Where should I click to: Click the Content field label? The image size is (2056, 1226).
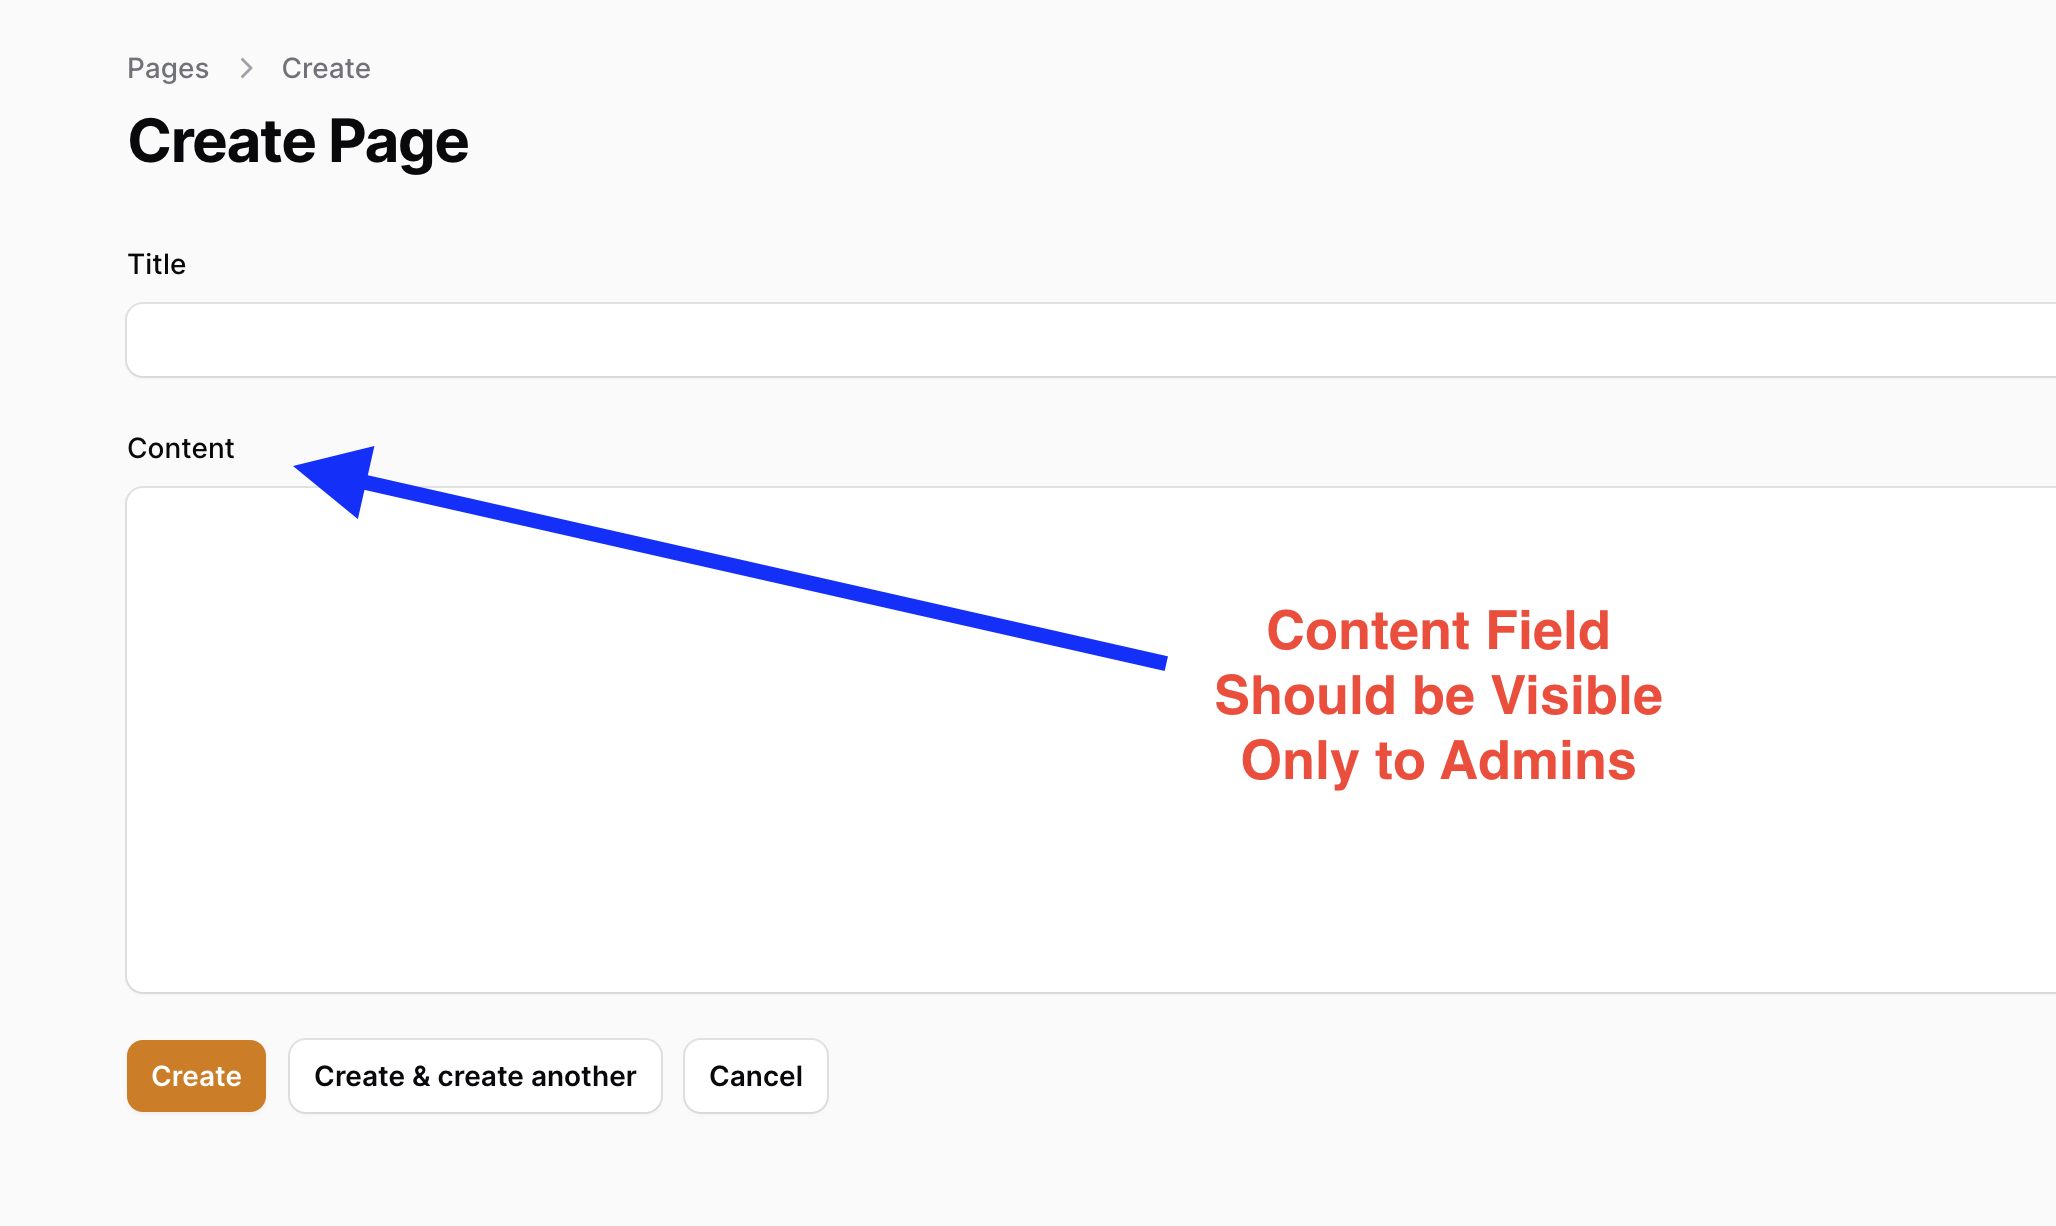pos(181,448)
